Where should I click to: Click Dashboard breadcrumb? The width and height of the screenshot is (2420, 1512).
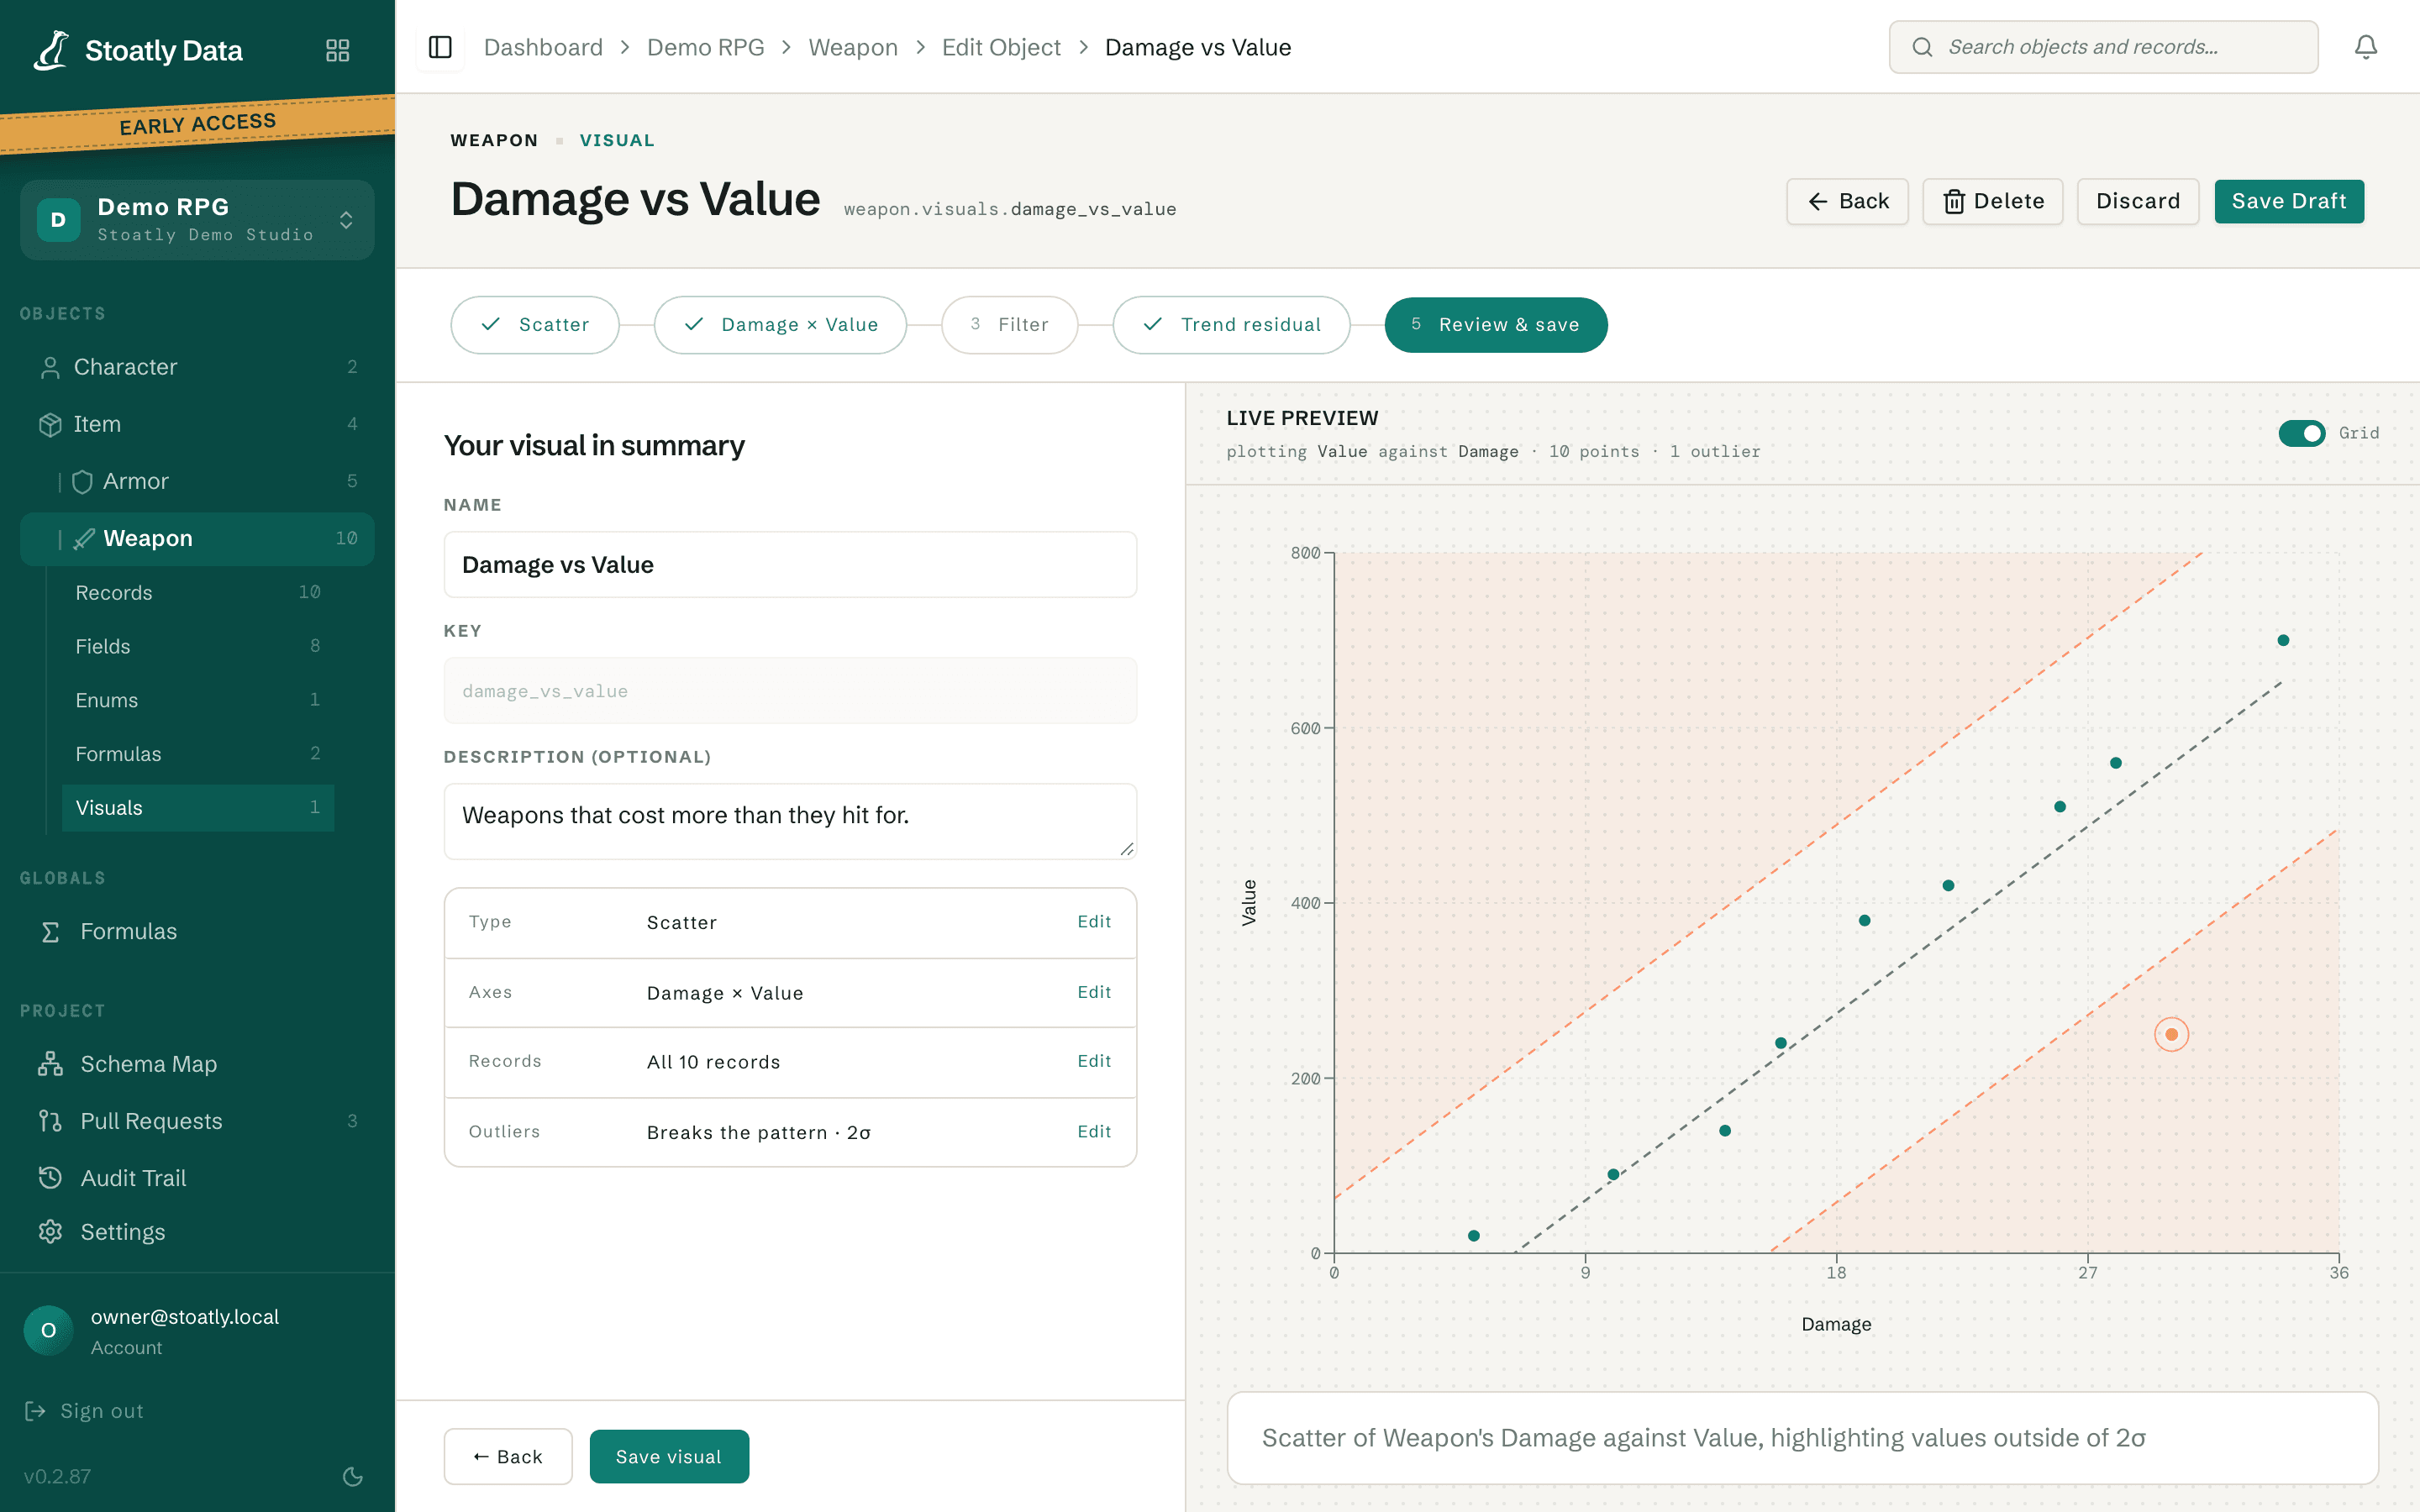(x=543, y=47)
